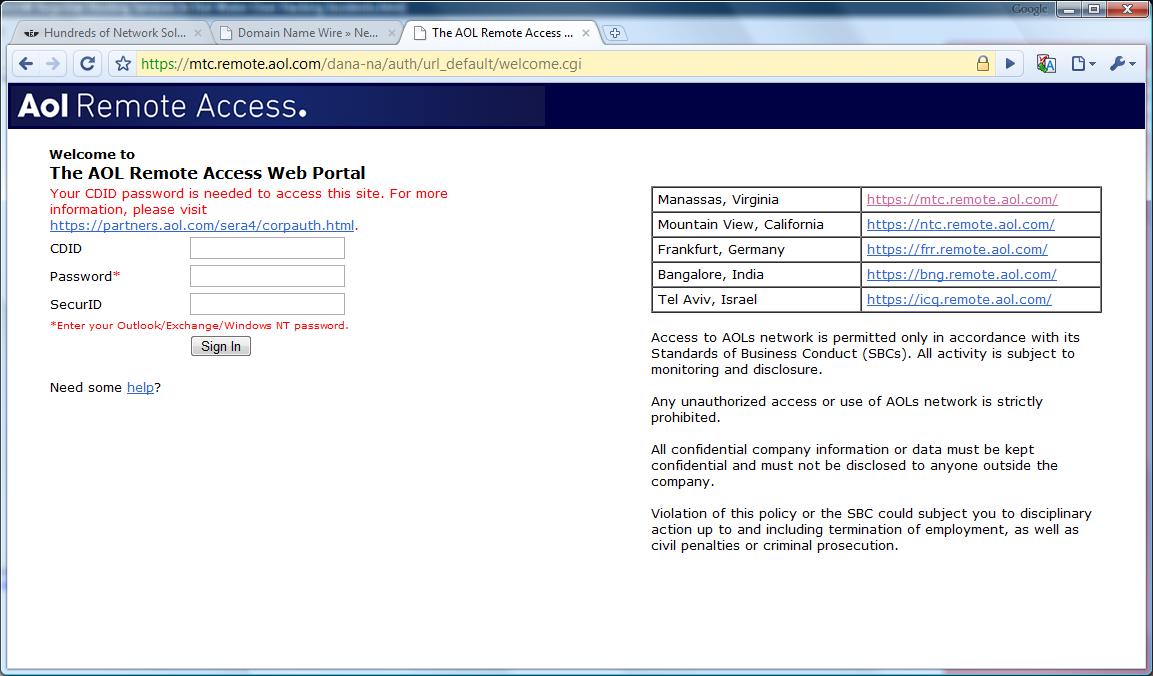Screen dimensions: 1153x676
Task: Close 'The AOL Remote Access' tab
Action: coord(586,33)
